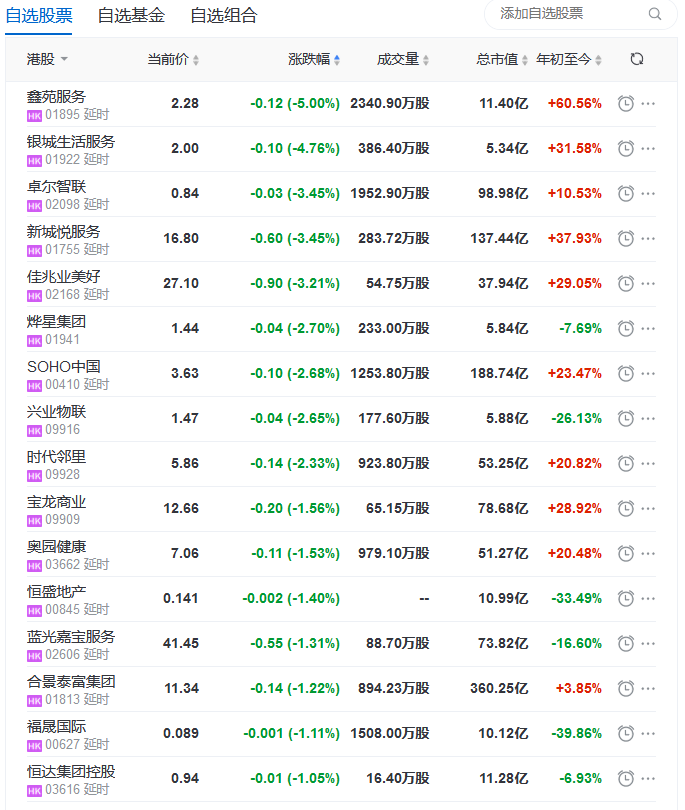Open stock 鑫苑服务
685x810 pixels.
coord(56,97)
